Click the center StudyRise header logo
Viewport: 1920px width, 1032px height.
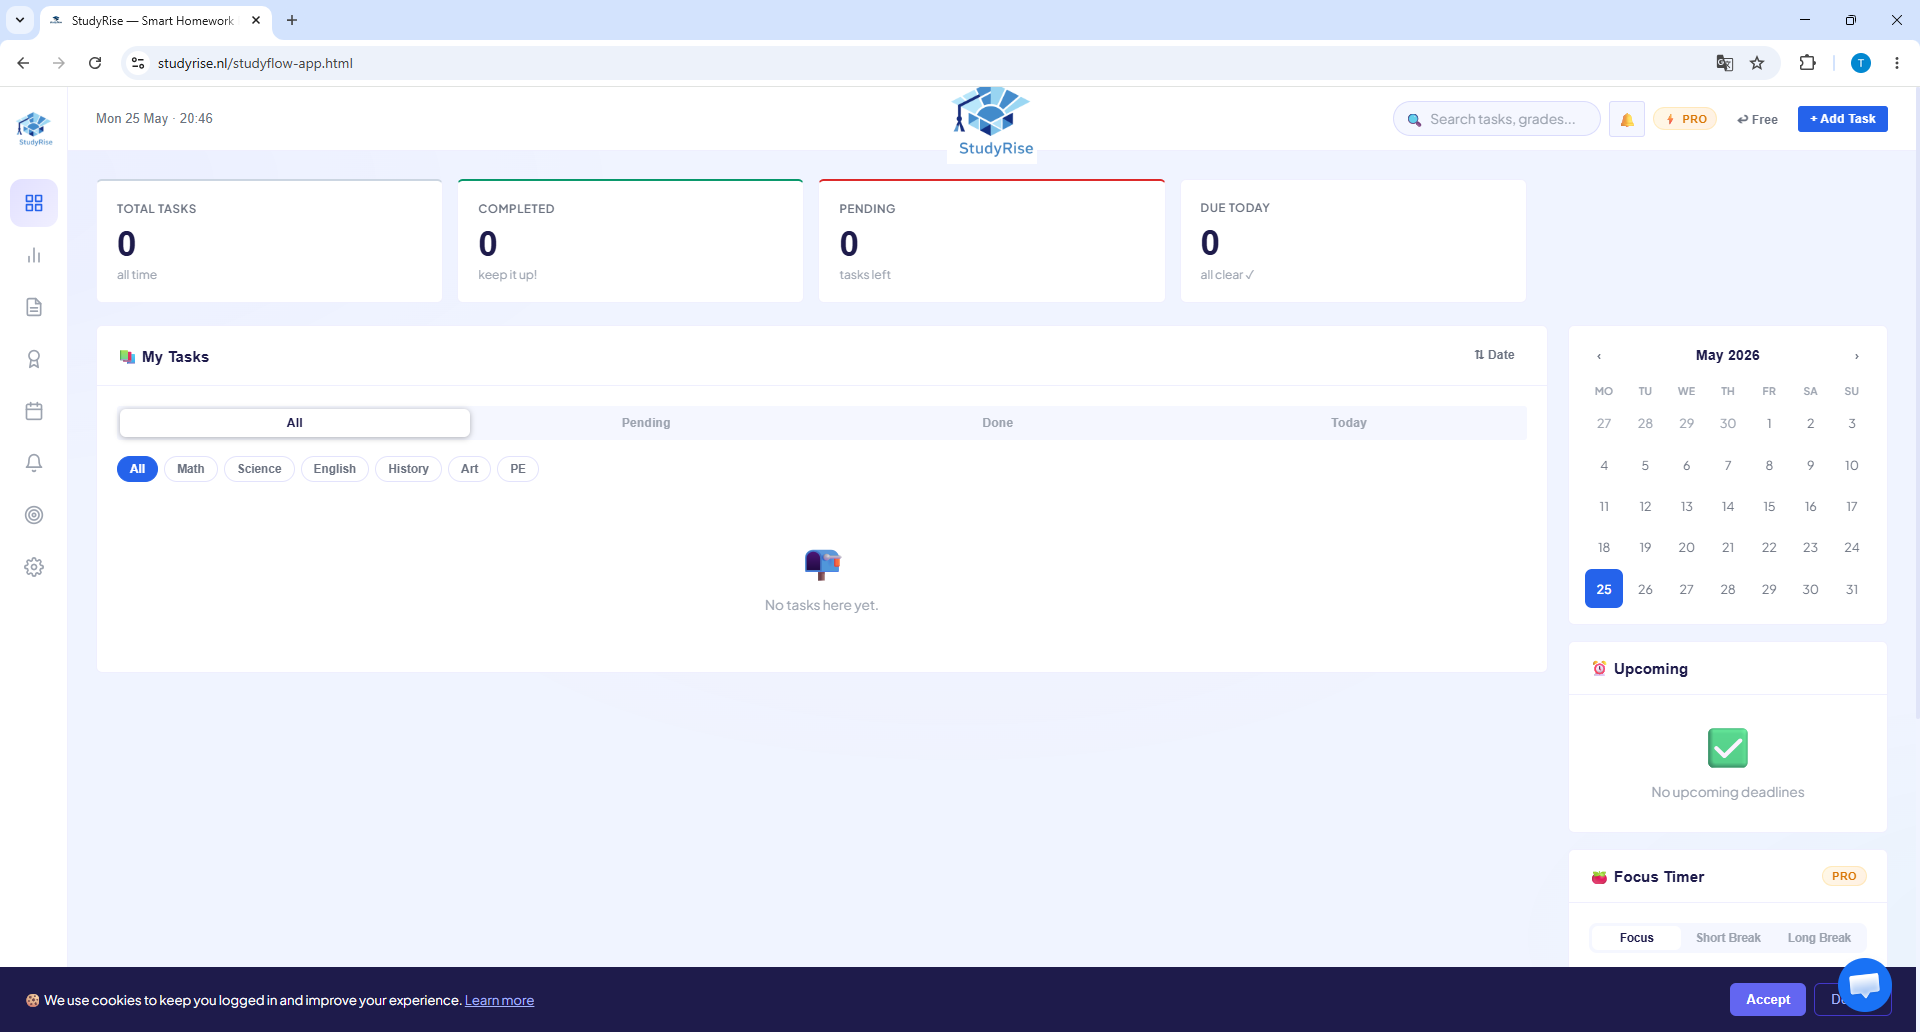coord(993,122)
